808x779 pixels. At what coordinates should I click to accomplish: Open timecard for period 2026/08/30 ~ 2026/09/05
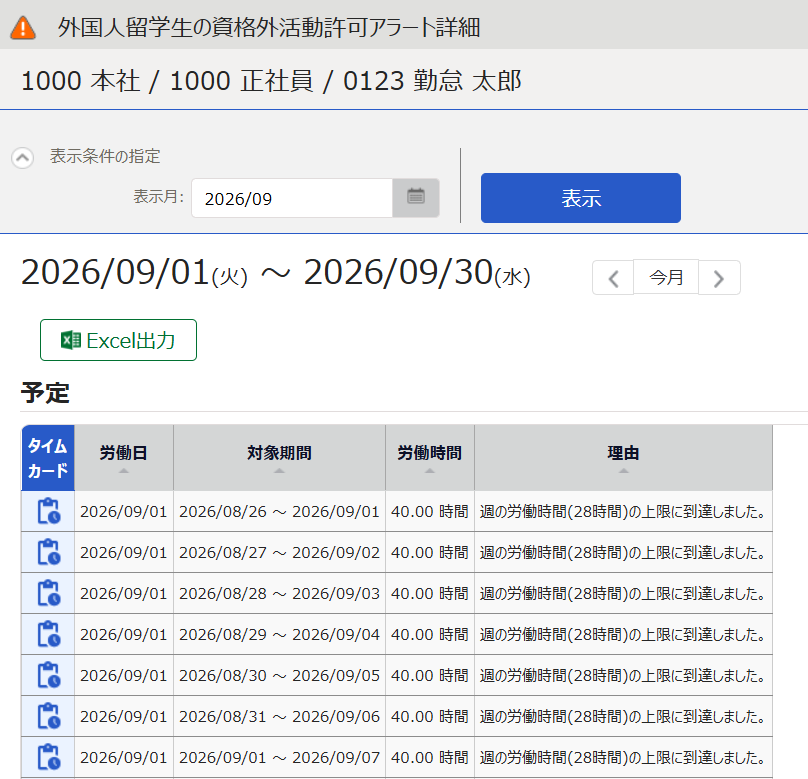(48, 675)
